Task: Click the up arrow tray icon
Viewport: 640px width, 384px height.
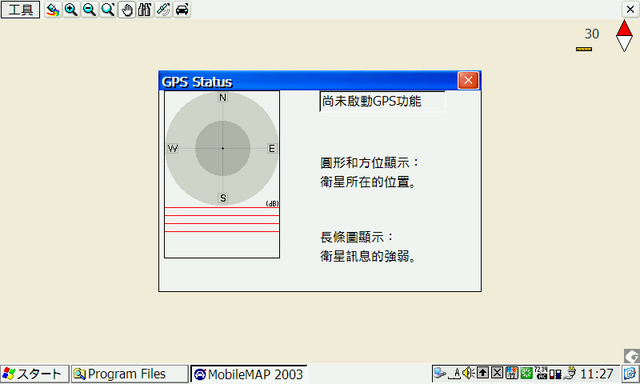Action: point(483,373)
